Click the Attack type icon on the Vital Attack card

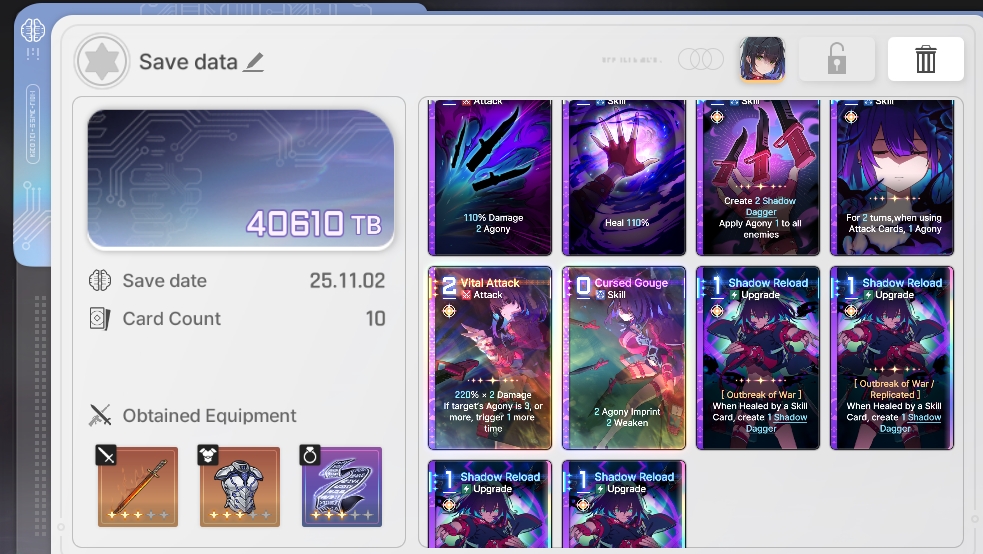(466, 295)
